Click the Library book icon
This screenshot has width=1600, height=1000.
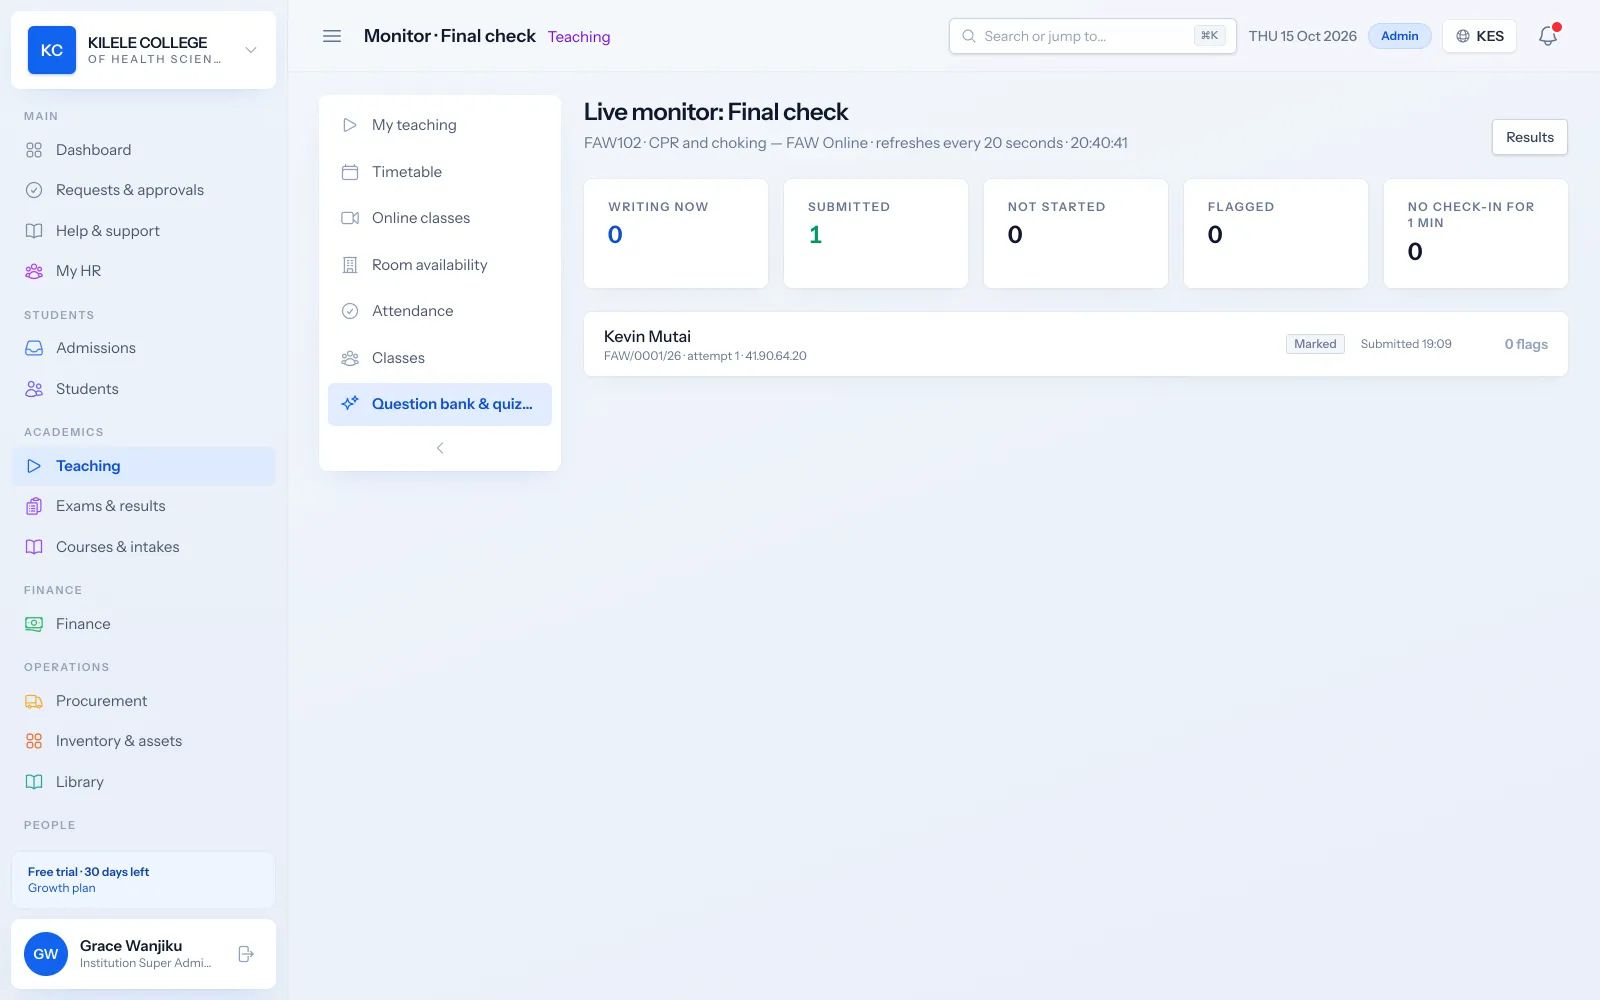click(34, 782)
